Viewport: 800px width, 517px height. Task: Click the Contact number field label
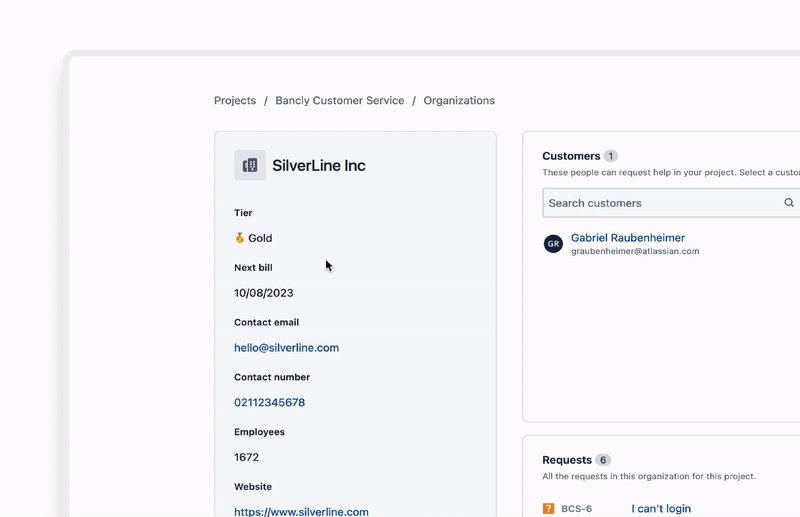[272, 377]
